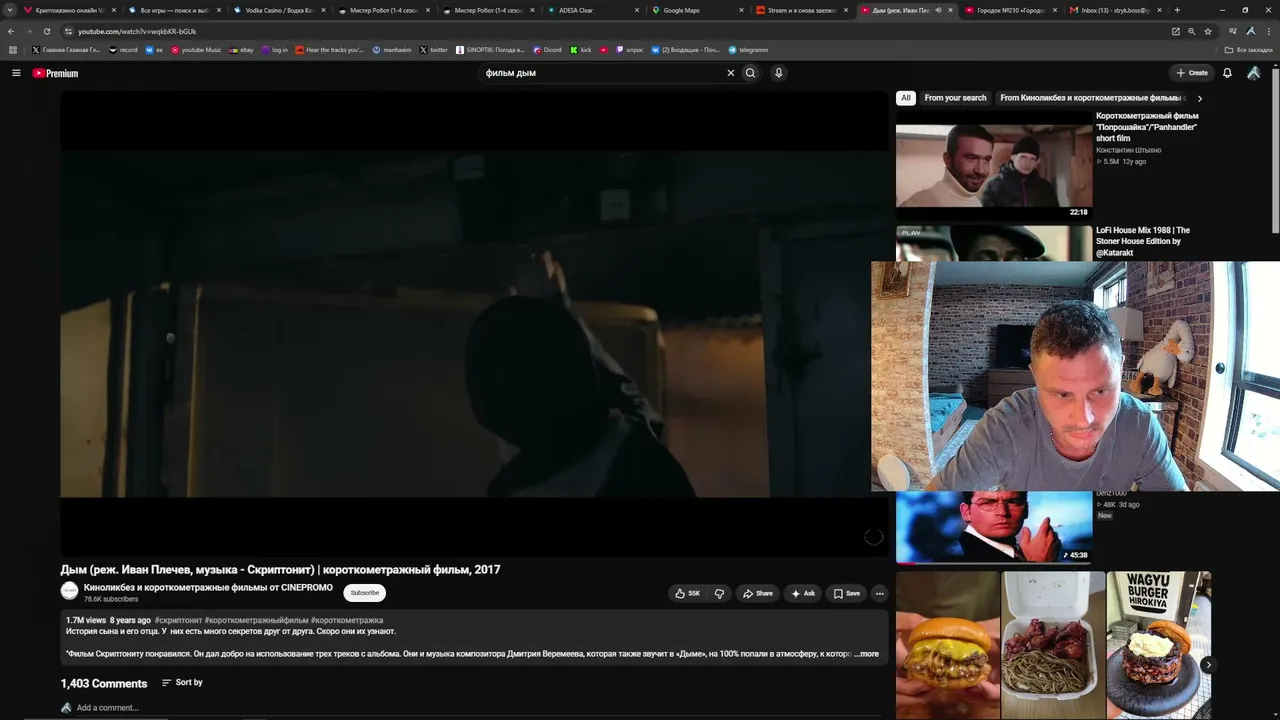This screenshot has width=1280, height=720.
Task: Close the Google Maps tab
Action: pyautogui.click(x=742, y=10)
